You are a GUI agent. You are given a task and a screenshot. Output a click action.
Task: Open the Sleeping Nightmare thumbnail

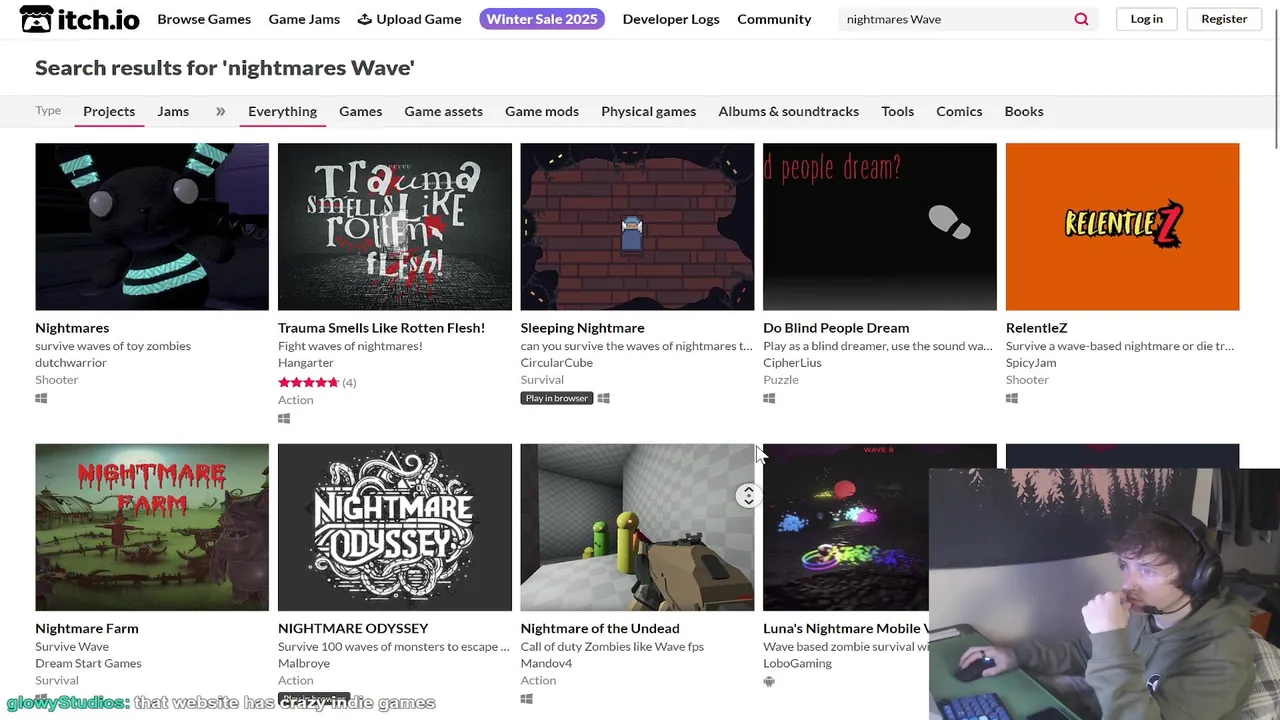click(x=637, y=227)
